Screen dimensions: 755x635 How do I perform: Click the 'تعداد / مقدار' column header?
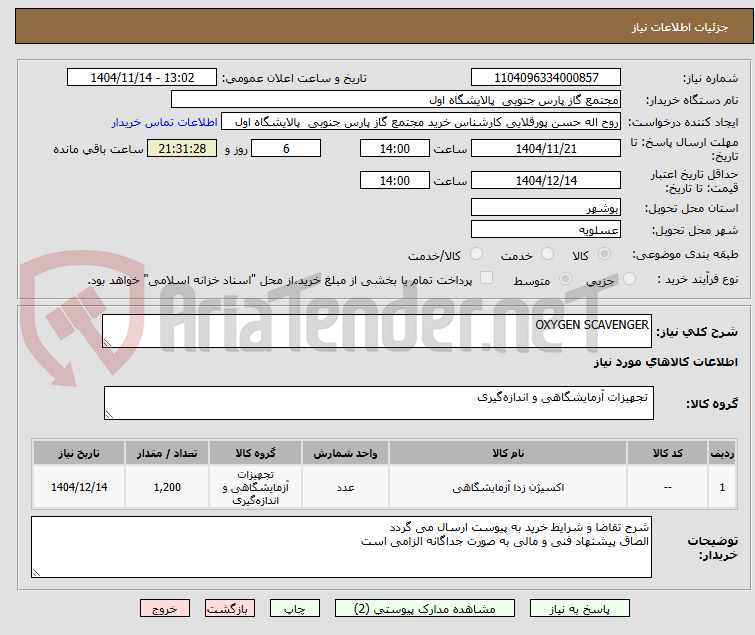coord(167,453)
